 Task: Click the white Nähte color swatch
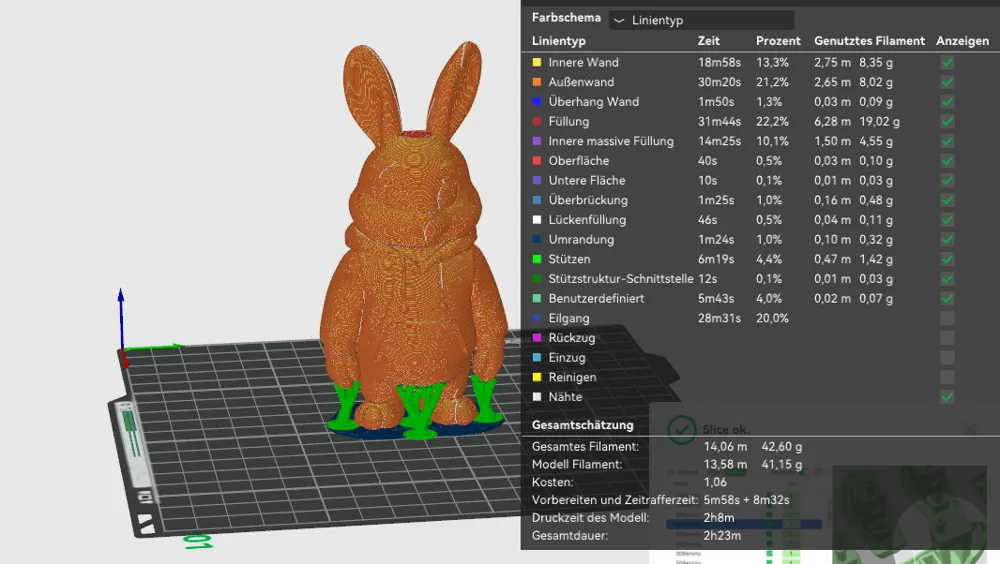[537, 397]
